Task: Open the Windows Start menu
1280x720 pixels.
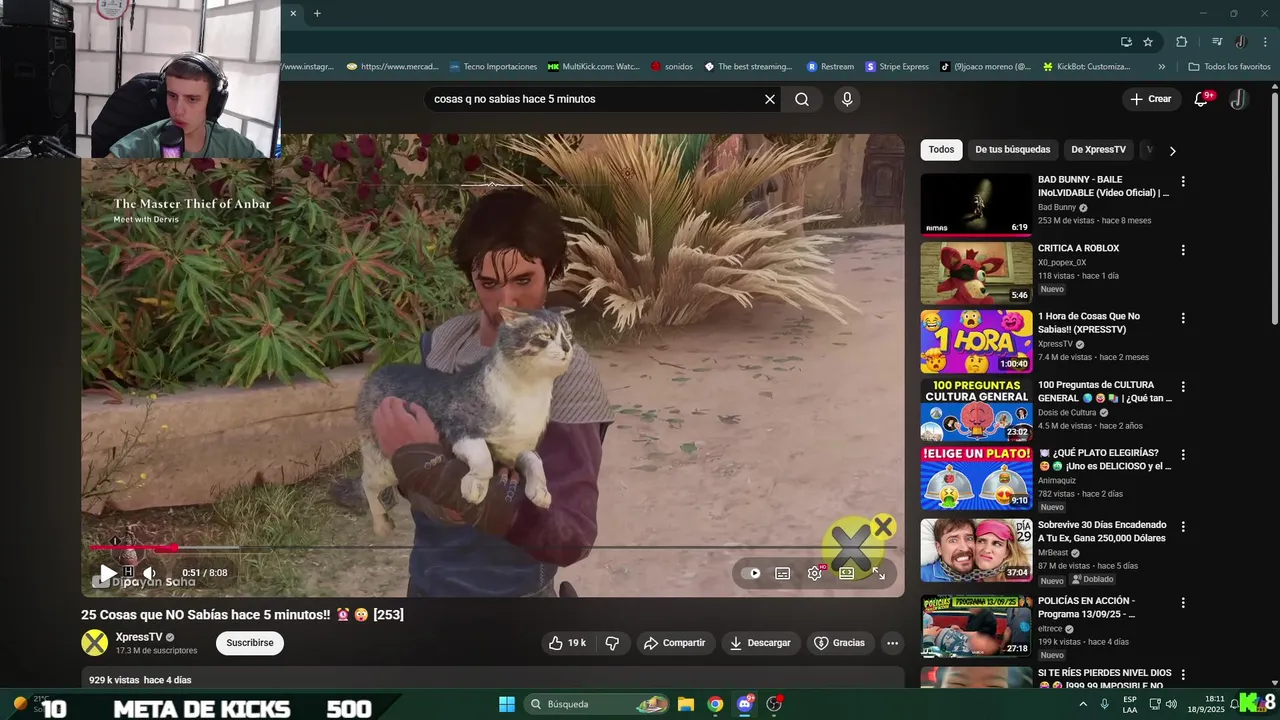Action: (507, 704)
